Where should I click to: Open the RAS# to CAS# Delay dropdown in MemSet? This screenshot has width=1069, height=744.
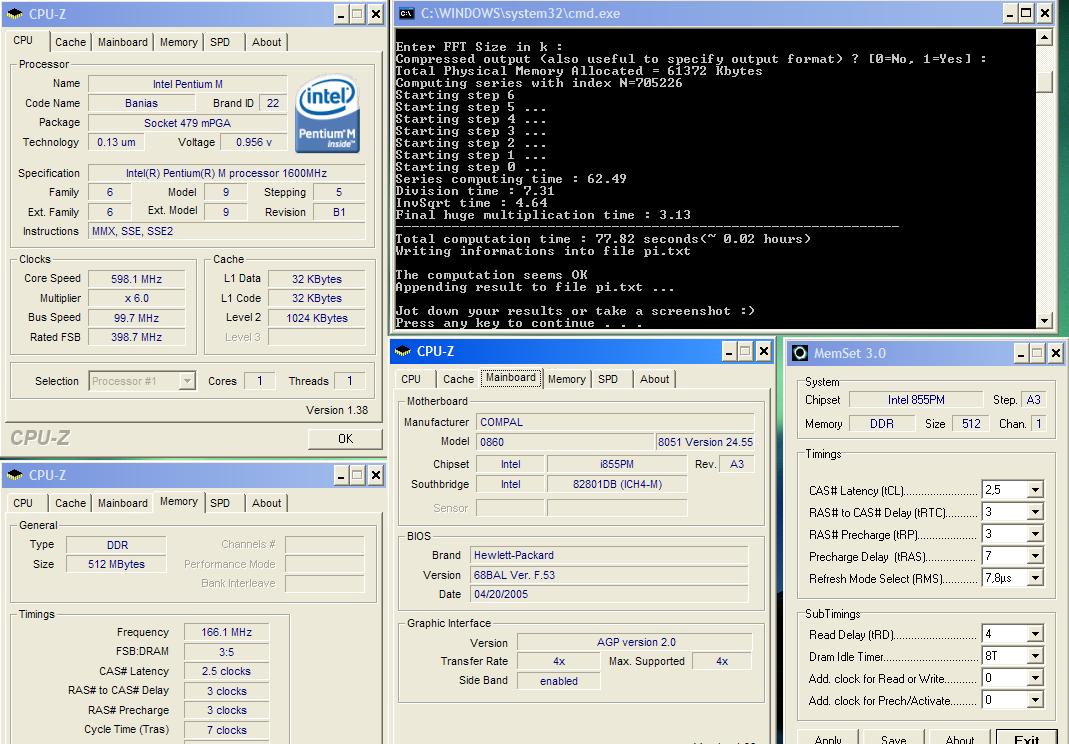click(1035, 511)
